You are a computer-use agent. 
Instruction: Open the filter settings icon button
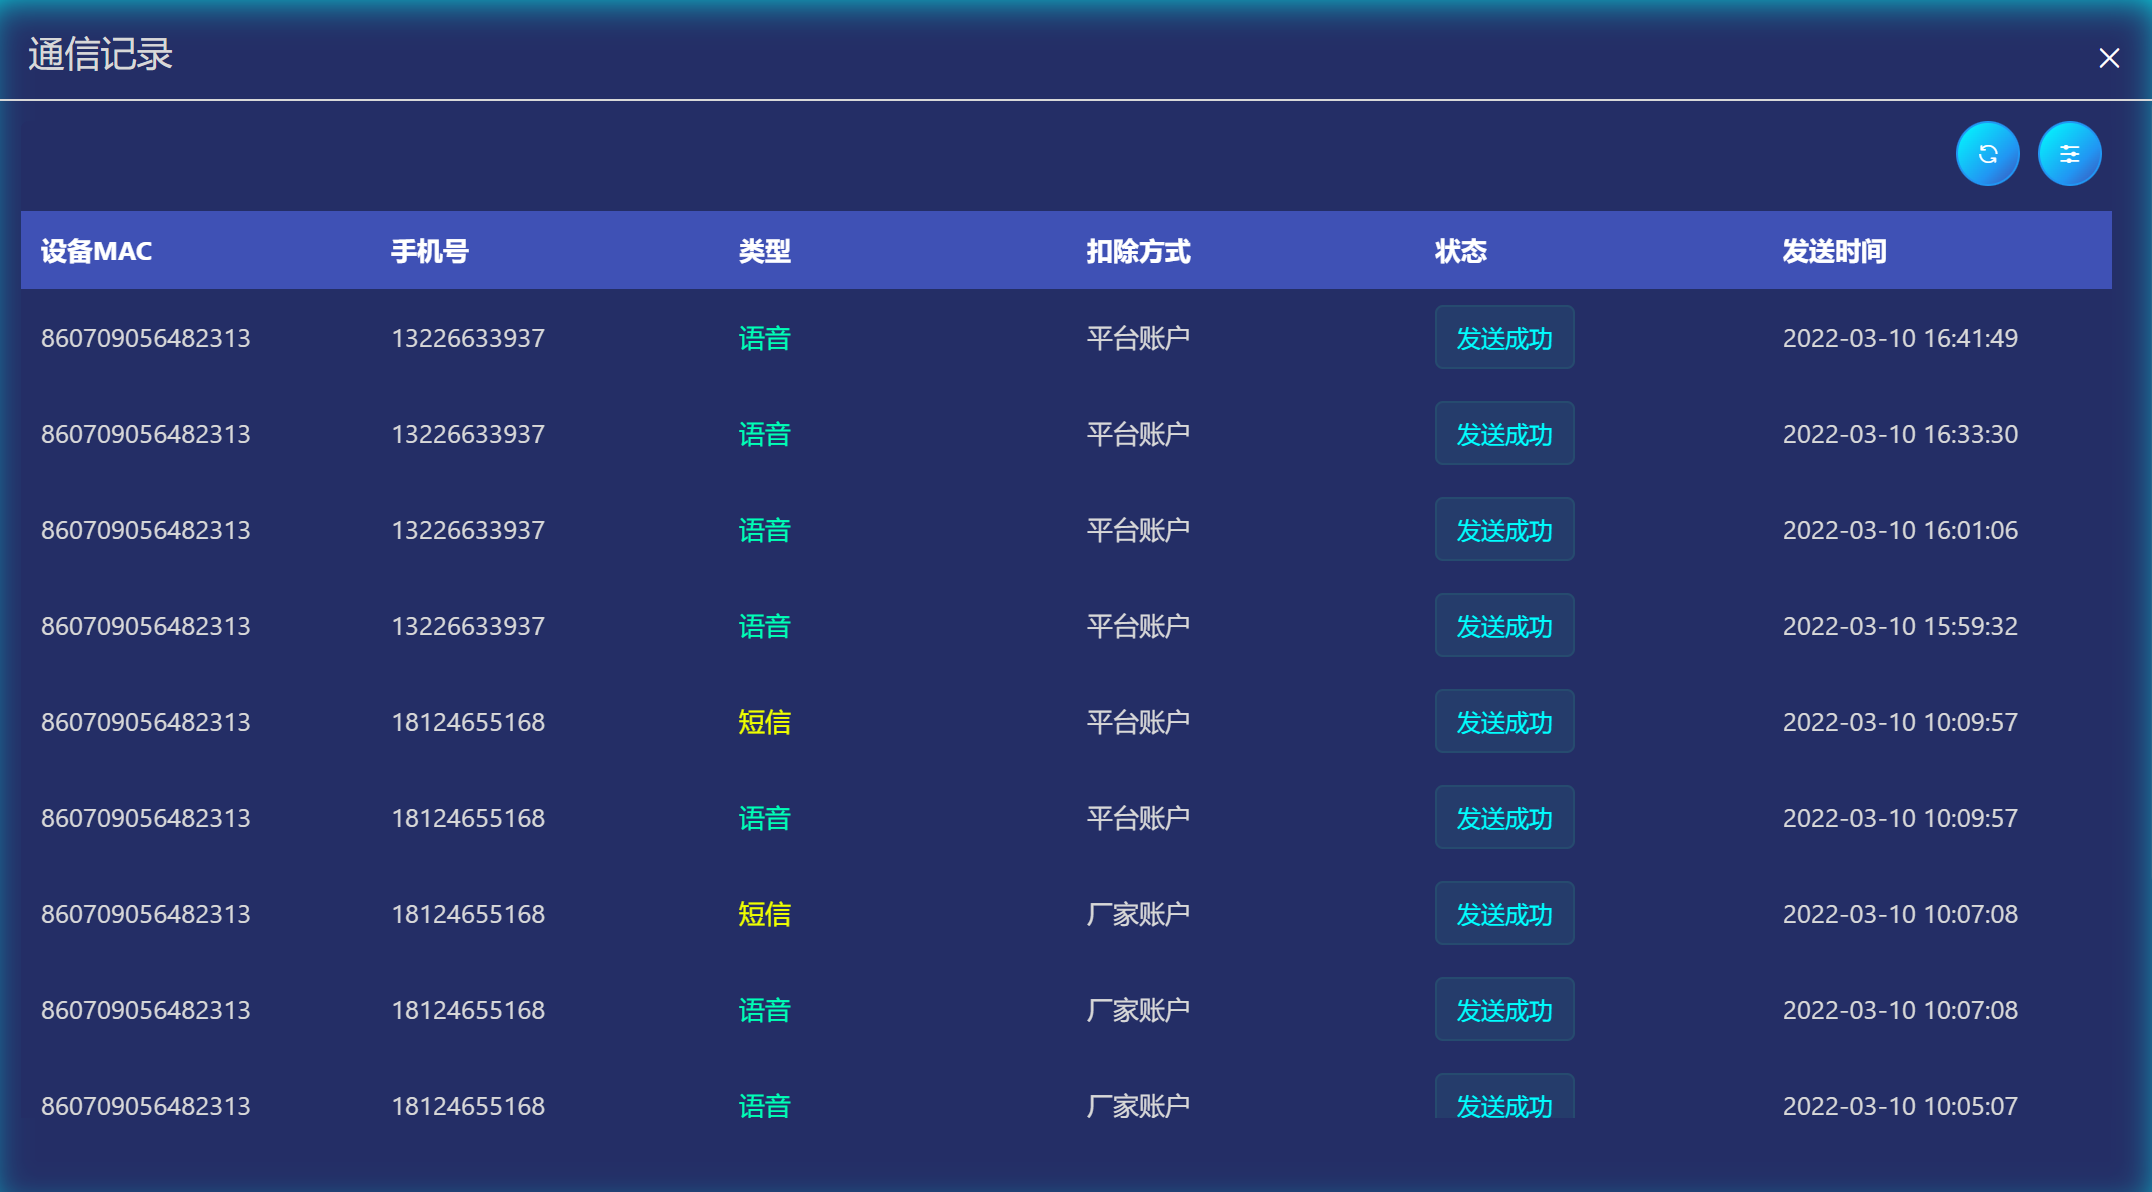click(x=2069, y=154)
